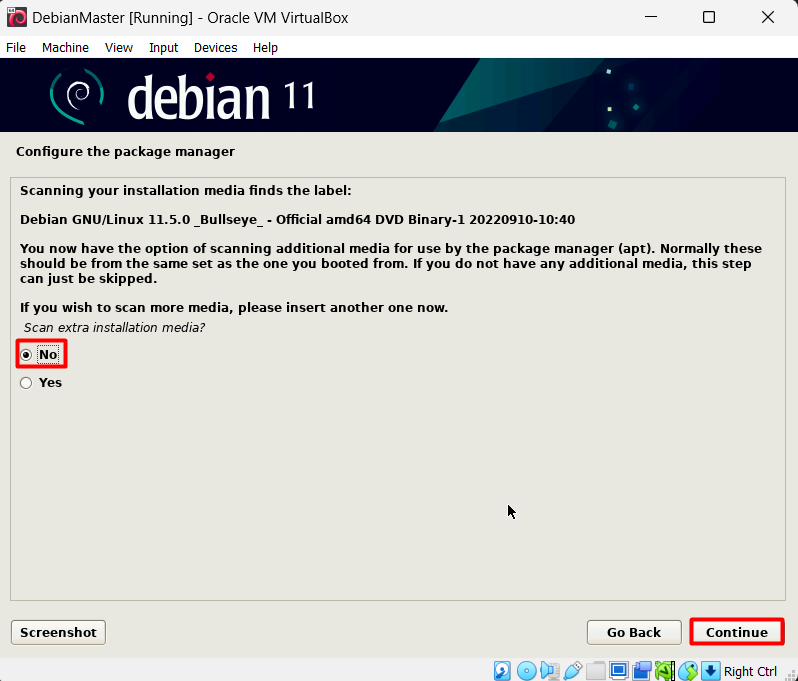798x681 pixels.
Task: Open the recording status icon
Action: [x=642, y=671]
